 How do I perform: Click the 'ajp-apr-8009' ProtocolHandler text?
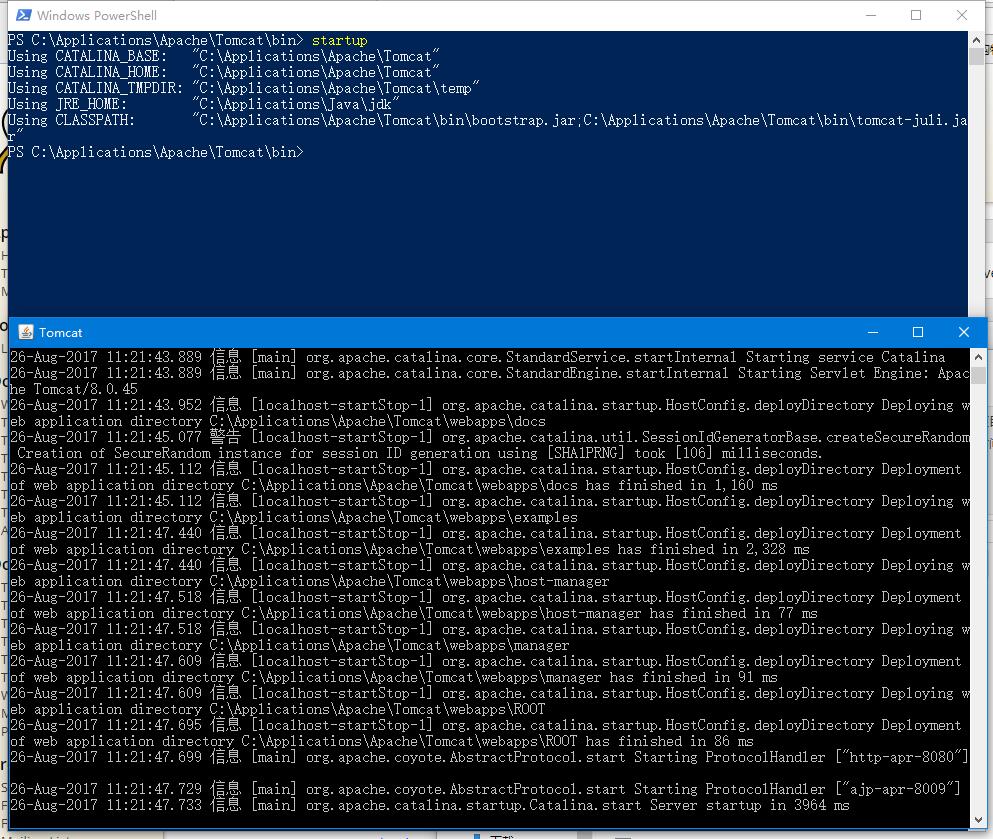point(898,789)
